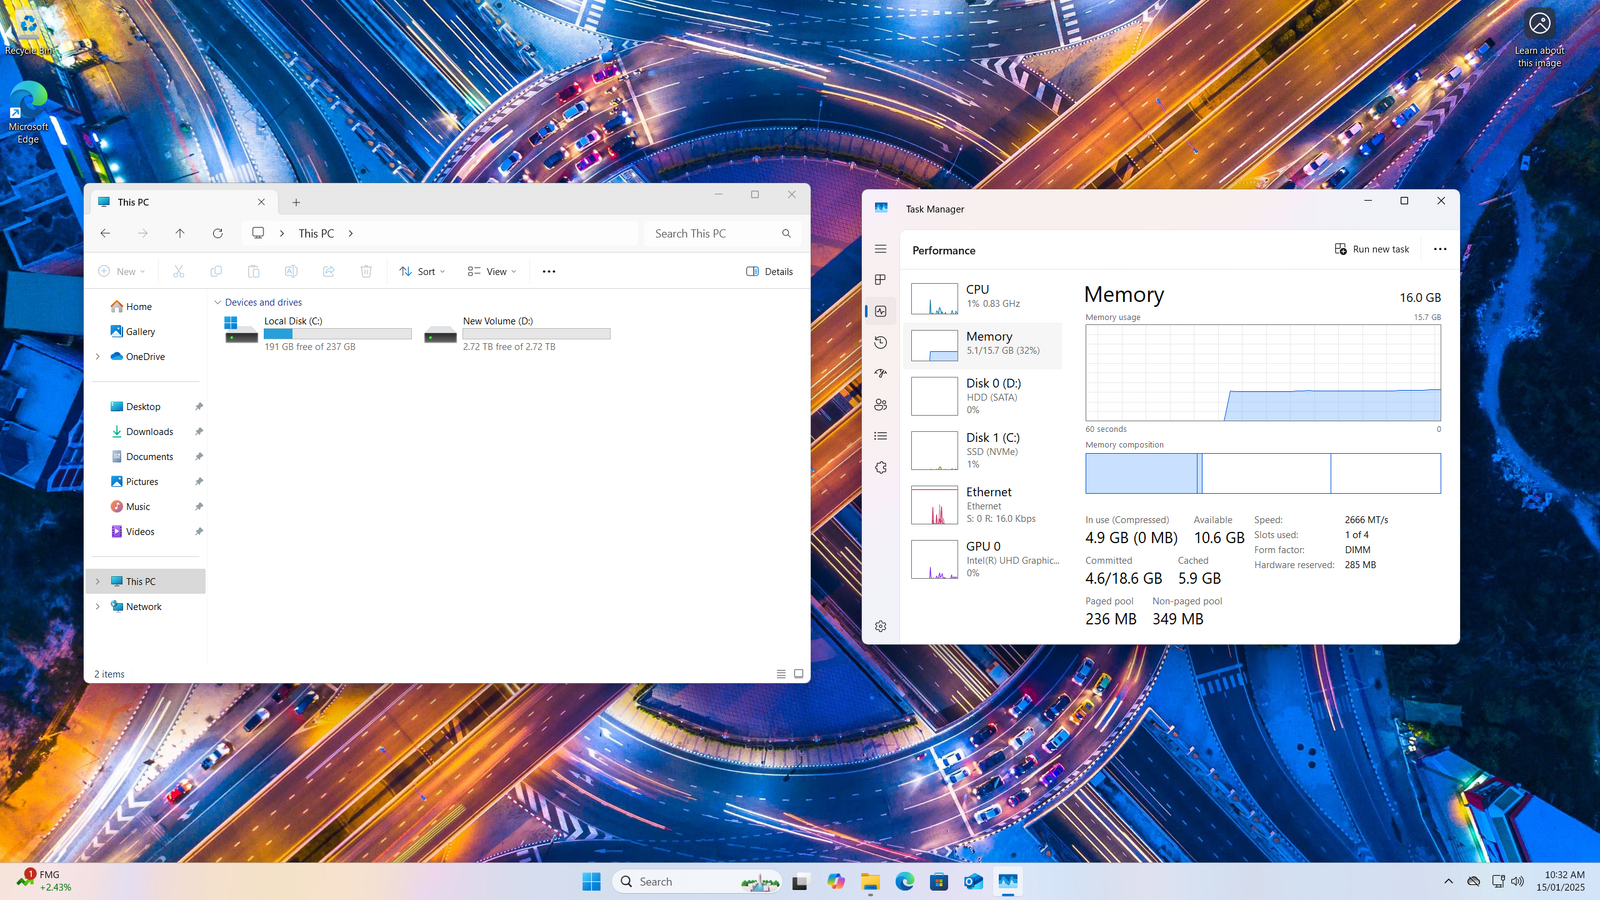Open Home in the navigation pane
The image size is (1600, 900).
(x=139, y=307)
